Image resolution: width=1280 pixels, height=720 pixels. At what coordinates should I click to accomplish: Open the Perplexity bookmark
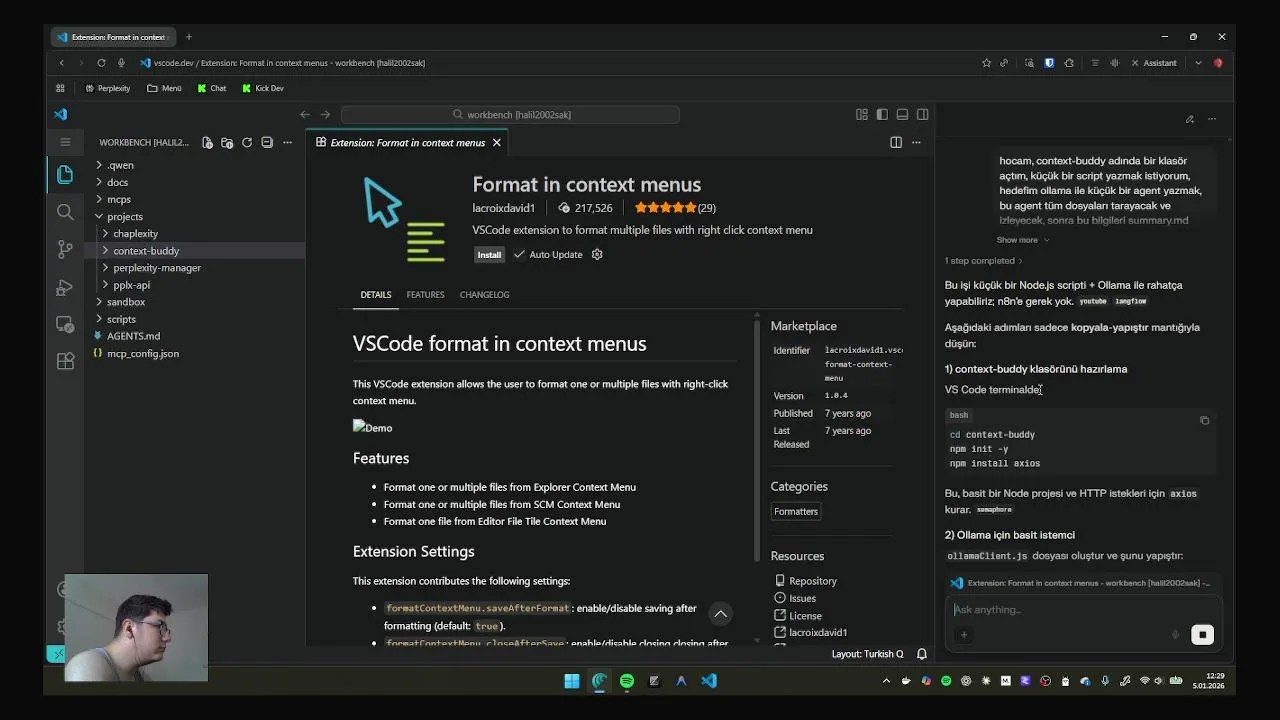point(107,88)
